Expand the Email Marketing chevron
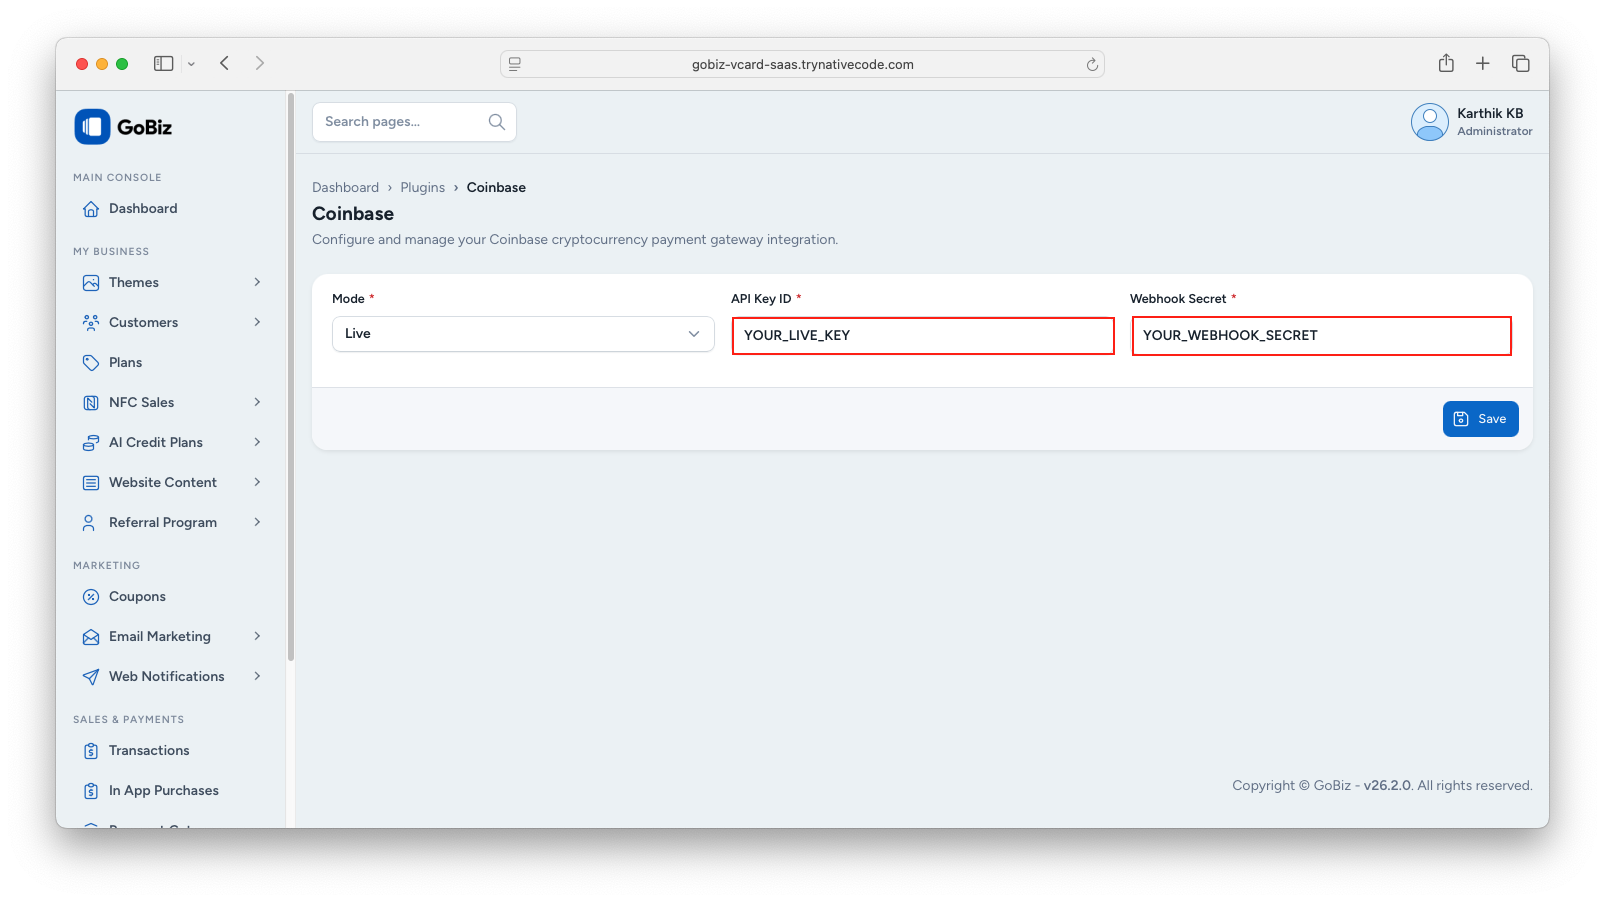The image size is (1605, 902). point(257,636)
